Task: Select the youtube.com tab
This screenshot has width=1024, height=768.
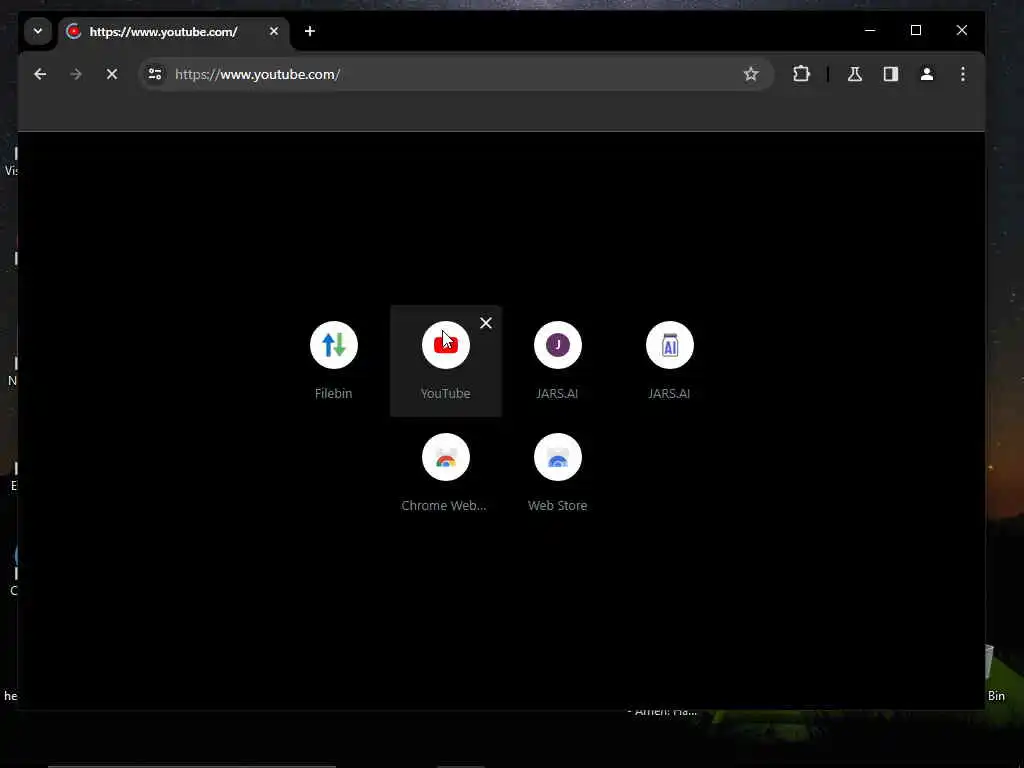Action: point(174,31)
